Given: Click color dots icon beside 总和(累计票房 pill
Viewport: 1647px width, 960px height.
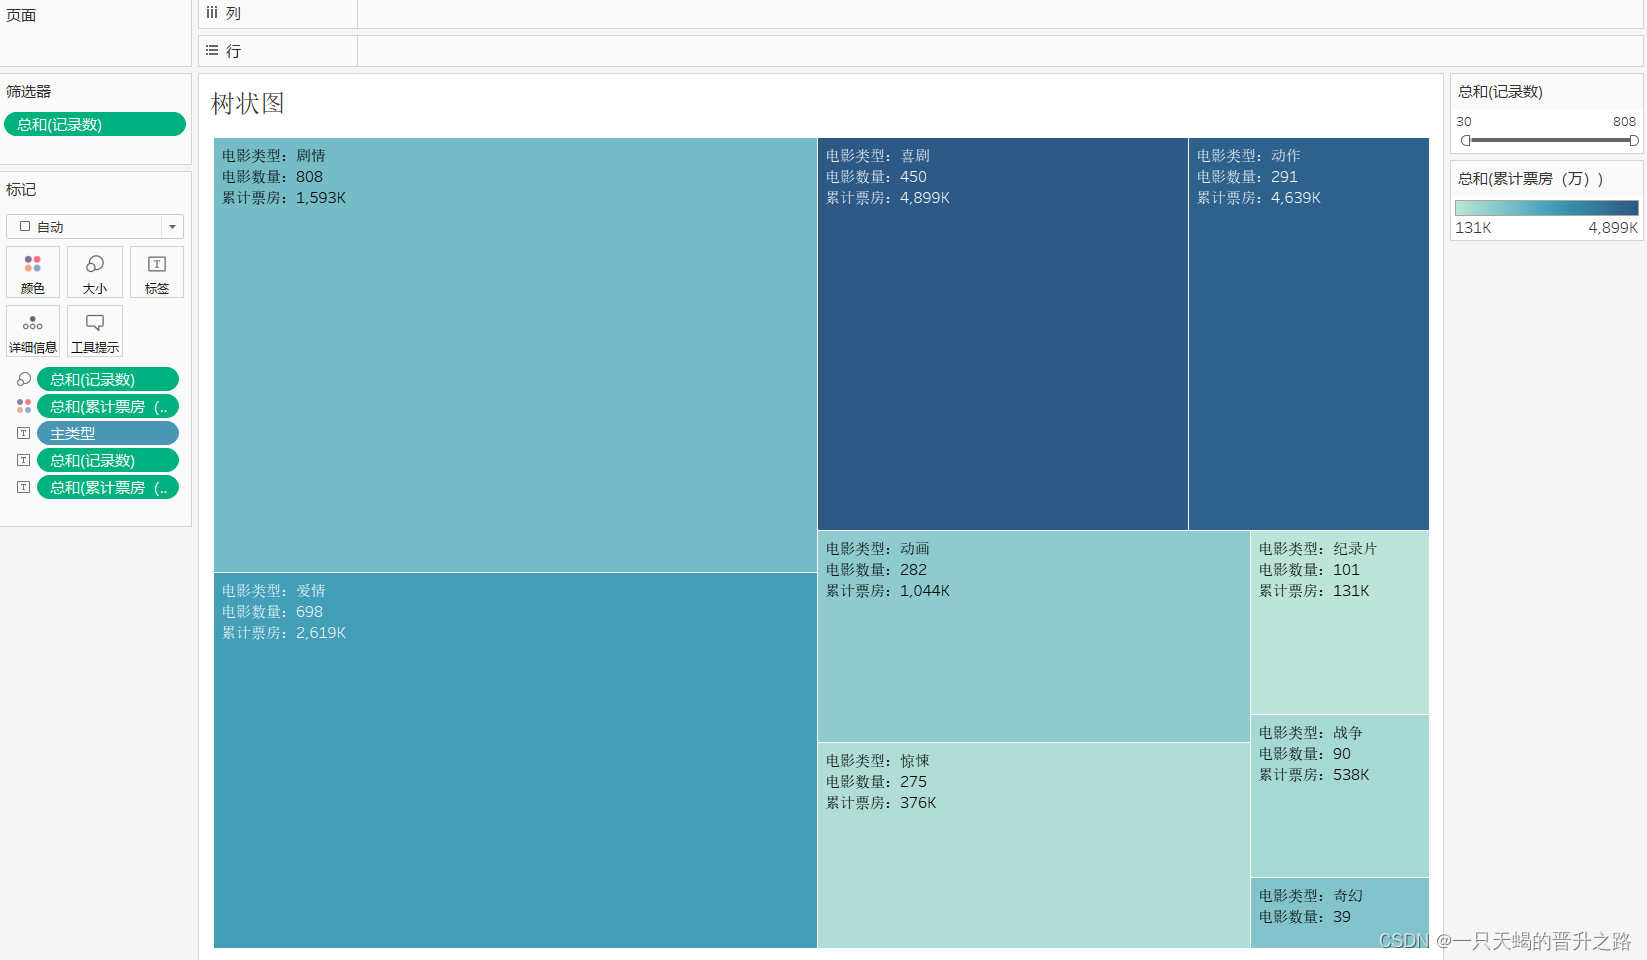Looking at the screenshot, I should (x=24, y=406).
